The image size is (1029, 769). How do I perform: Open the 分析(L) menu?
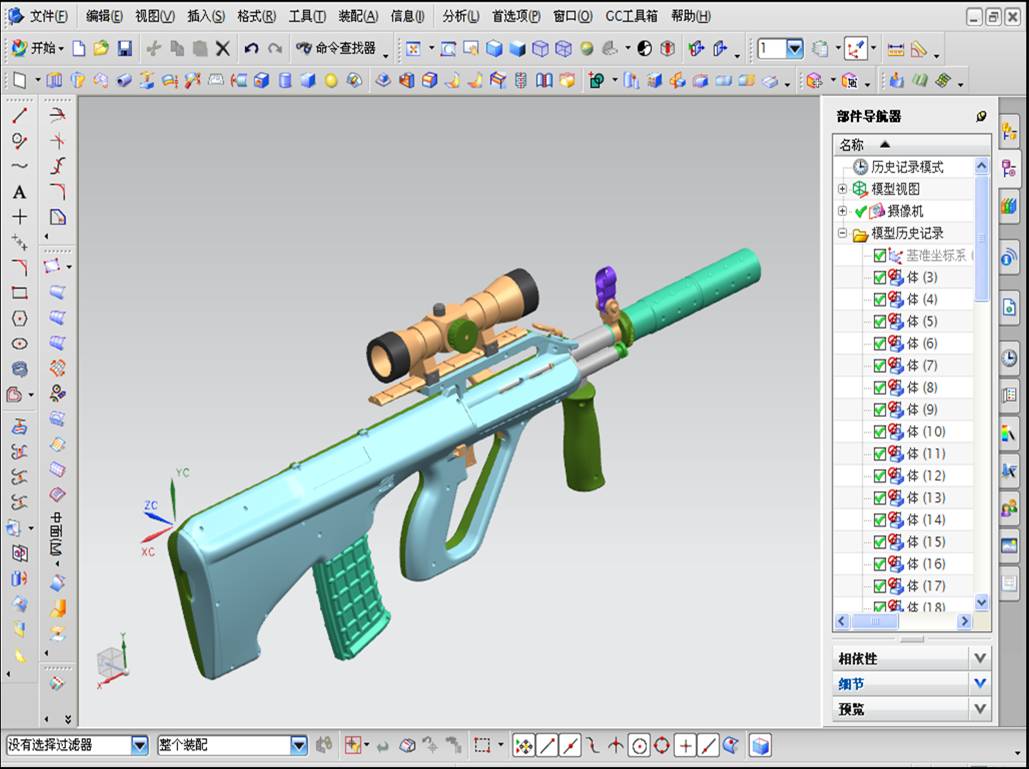tap(461, 16)
